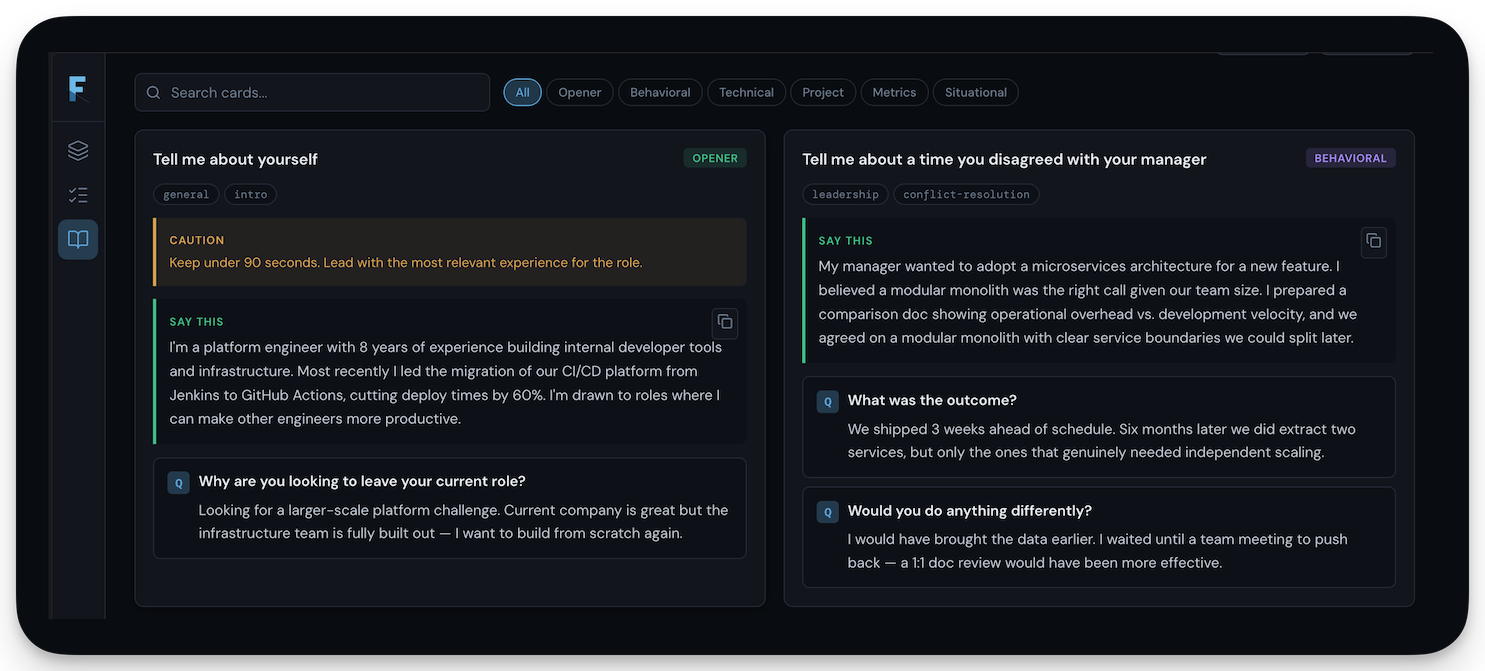1485x671 pixels.
Task: Copy the manager disagreement answer text
Action: [1374, 241]
